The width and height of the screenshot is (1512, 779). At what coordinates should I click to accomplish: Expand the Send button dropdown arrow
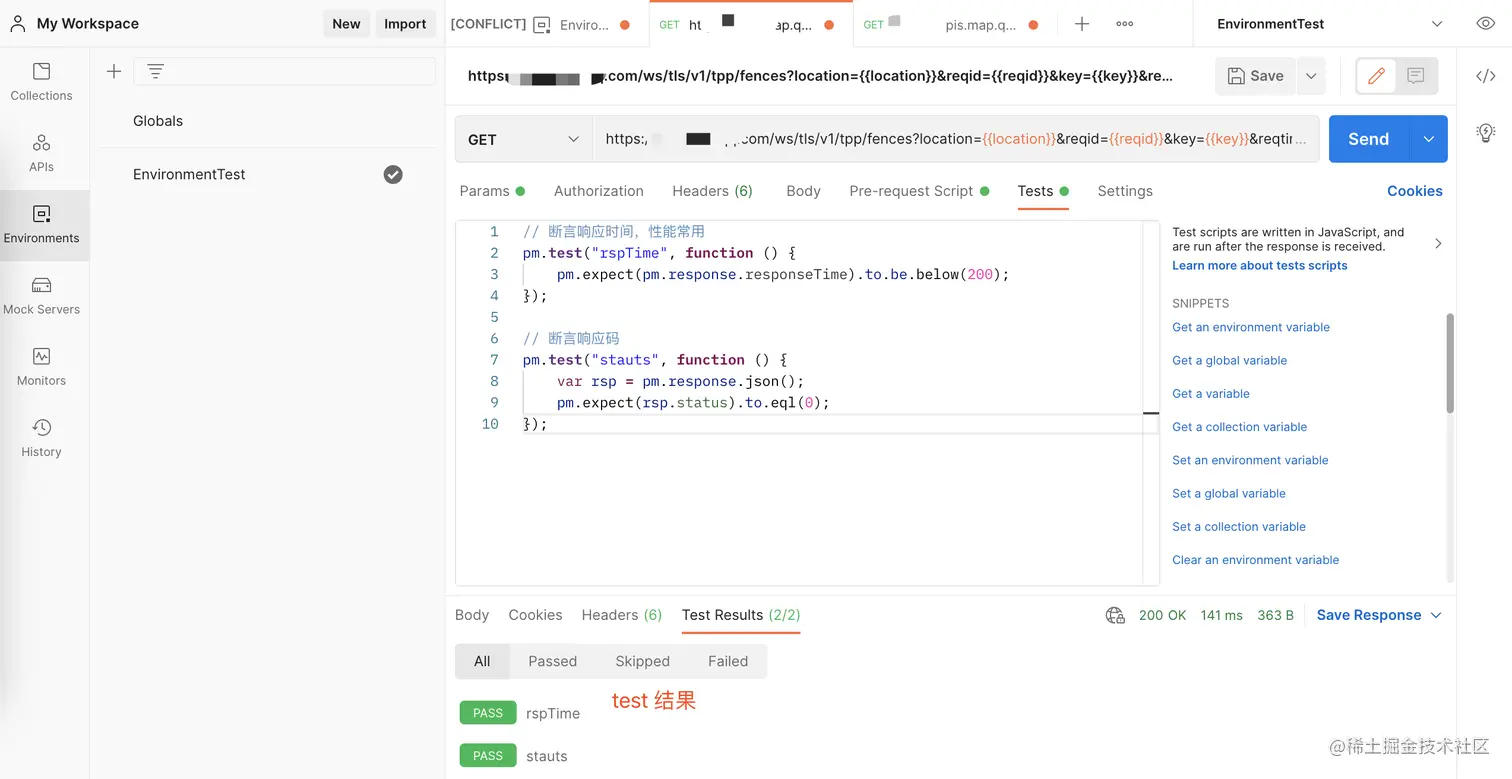(1428, 139)
